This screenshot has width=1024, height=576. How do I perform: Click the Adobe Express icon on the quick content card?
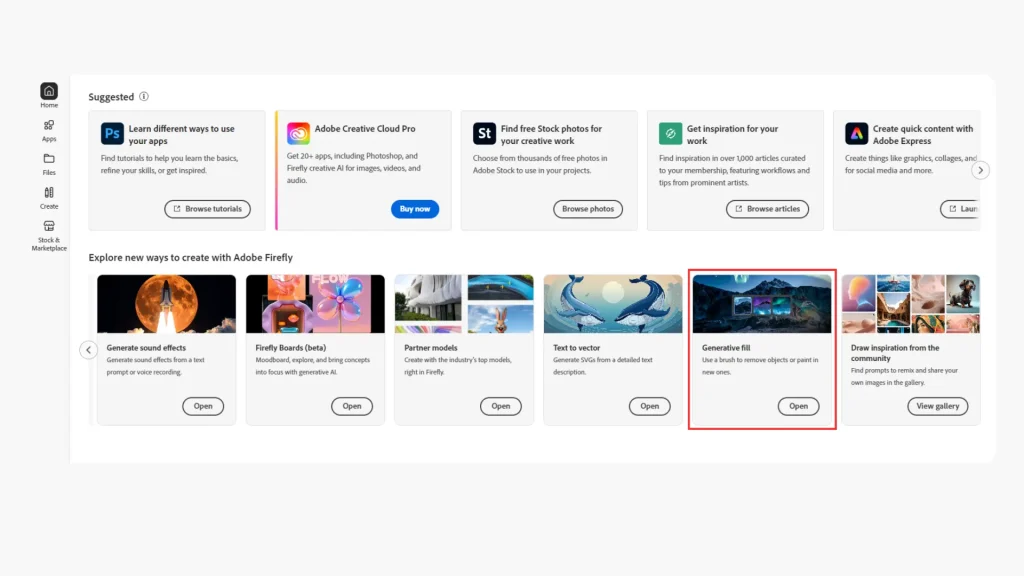856,131
